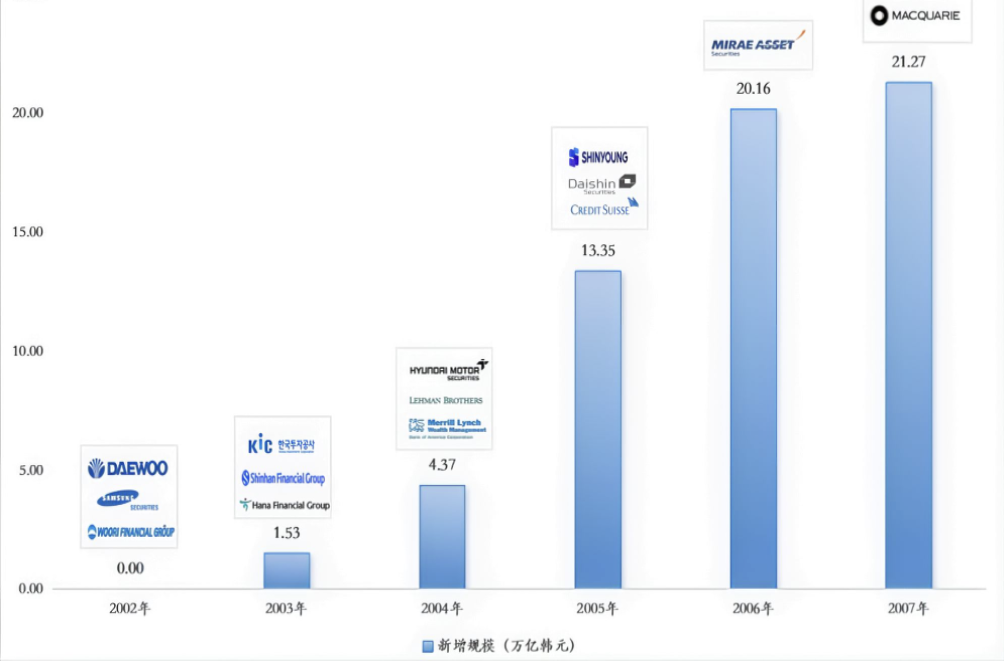Click the Daewoo logo
Viewport: 1004px width, 664px height.
click(x=128, y=468)
